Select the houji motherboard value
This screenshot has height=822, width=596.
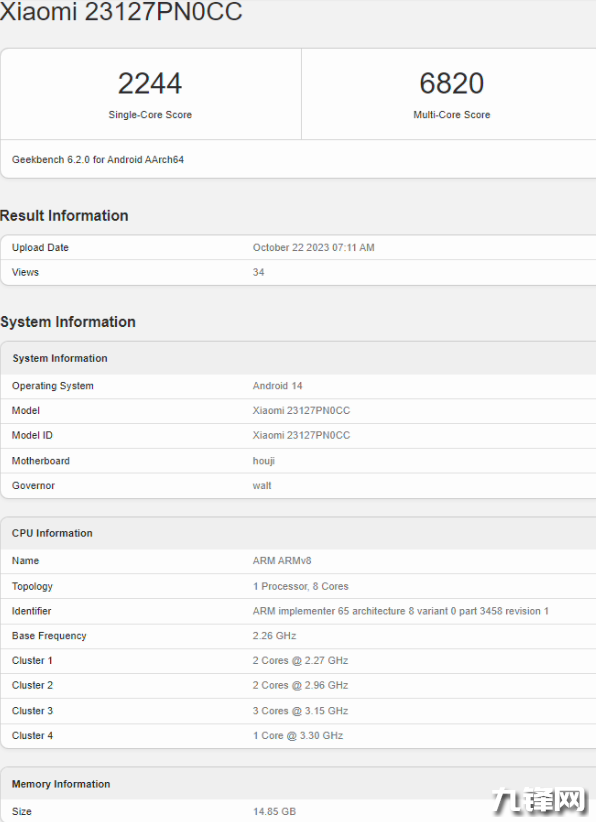point(264,461)
